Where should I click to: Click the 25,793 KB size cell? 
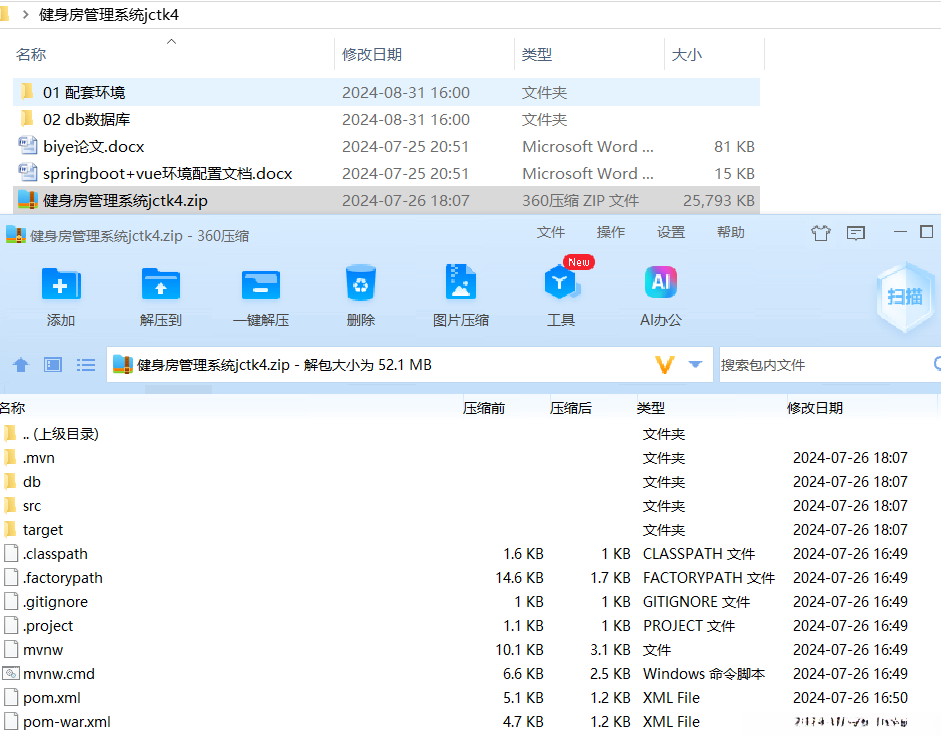(718, 200)
